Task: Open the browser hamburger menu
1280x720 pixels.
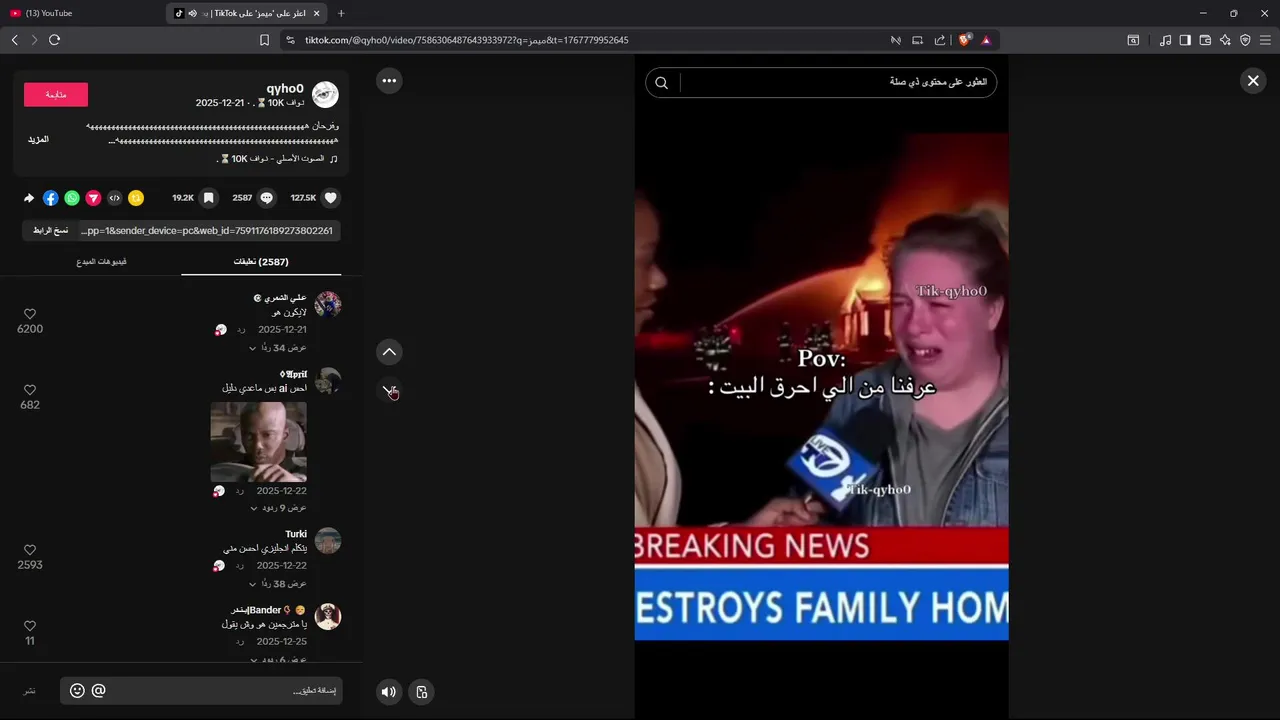Action: tap(1265, 40)
